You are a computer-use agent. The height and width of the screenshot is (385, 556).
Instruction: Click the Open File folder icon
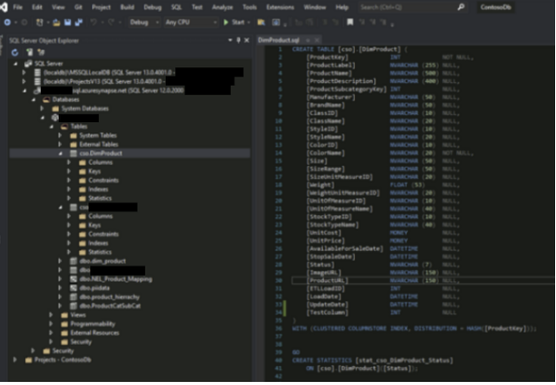click(x=56, y=23)
